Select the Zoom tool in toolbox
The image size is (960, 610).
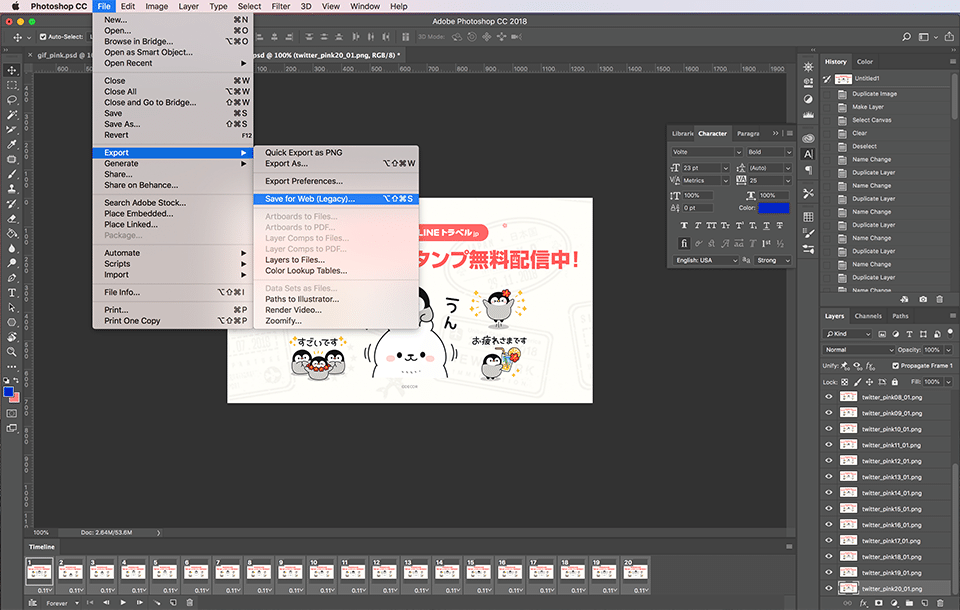point(12,352)
